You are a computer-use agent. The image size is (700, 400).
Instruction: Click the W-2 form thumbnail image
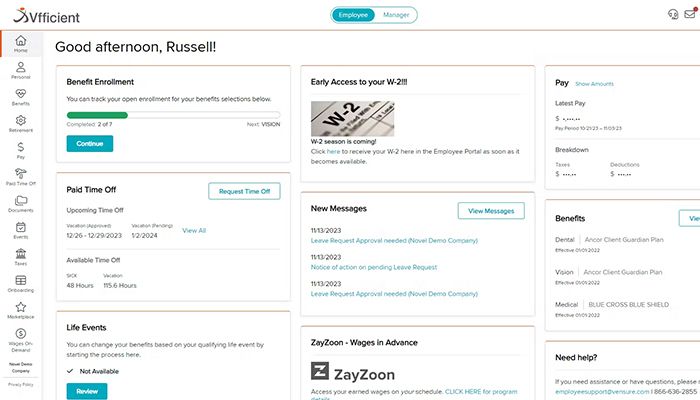(x=352, y=118)
